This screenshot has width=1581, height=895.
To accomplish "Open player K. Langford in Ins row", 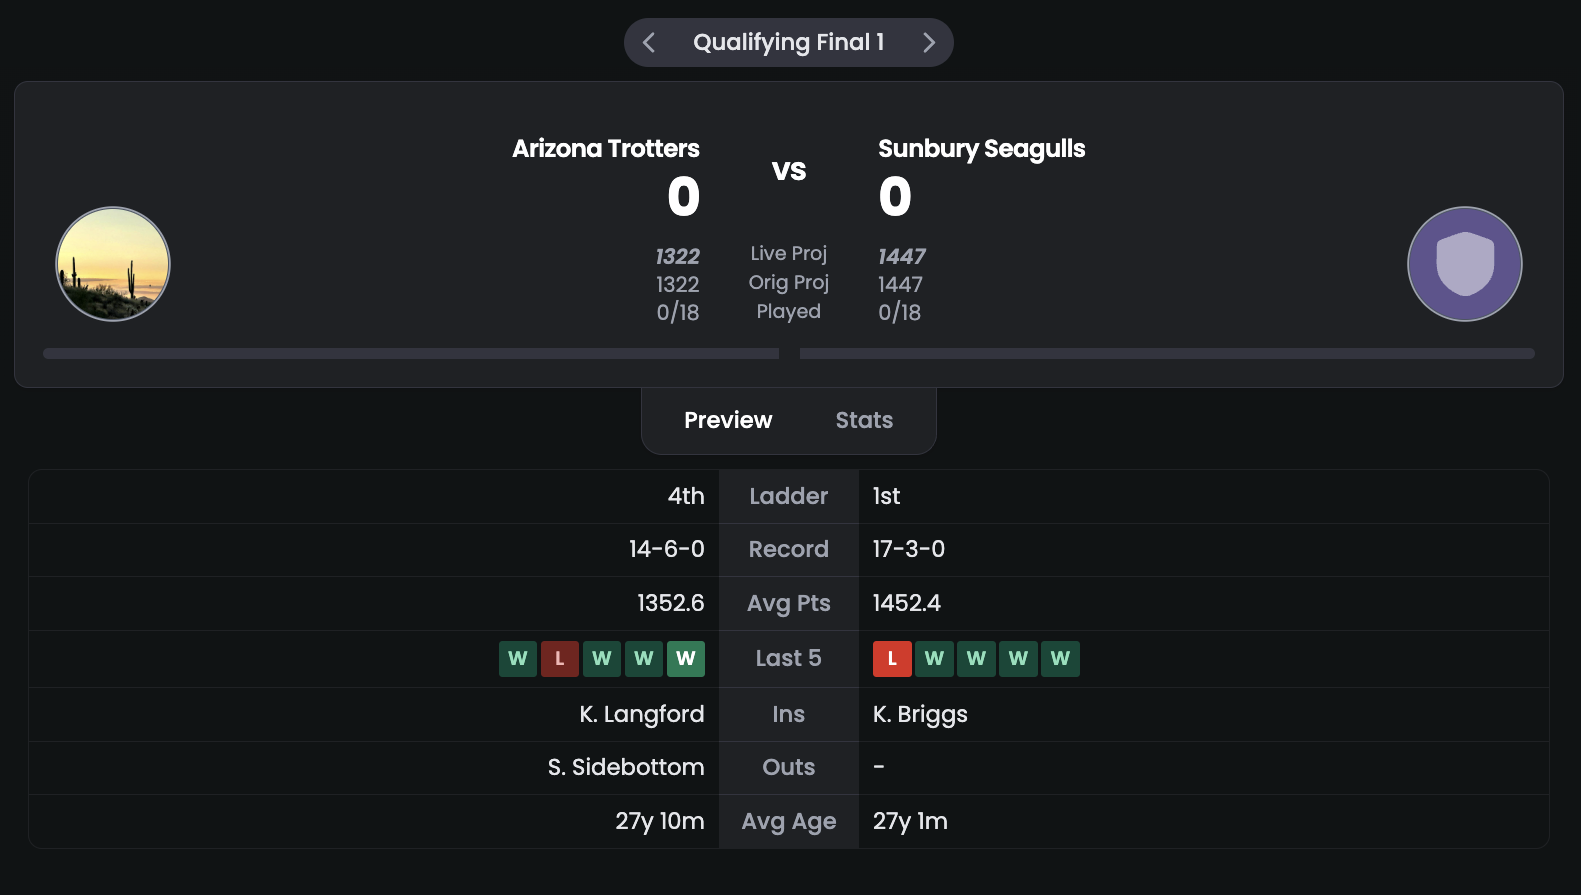I will coord(642,714).
